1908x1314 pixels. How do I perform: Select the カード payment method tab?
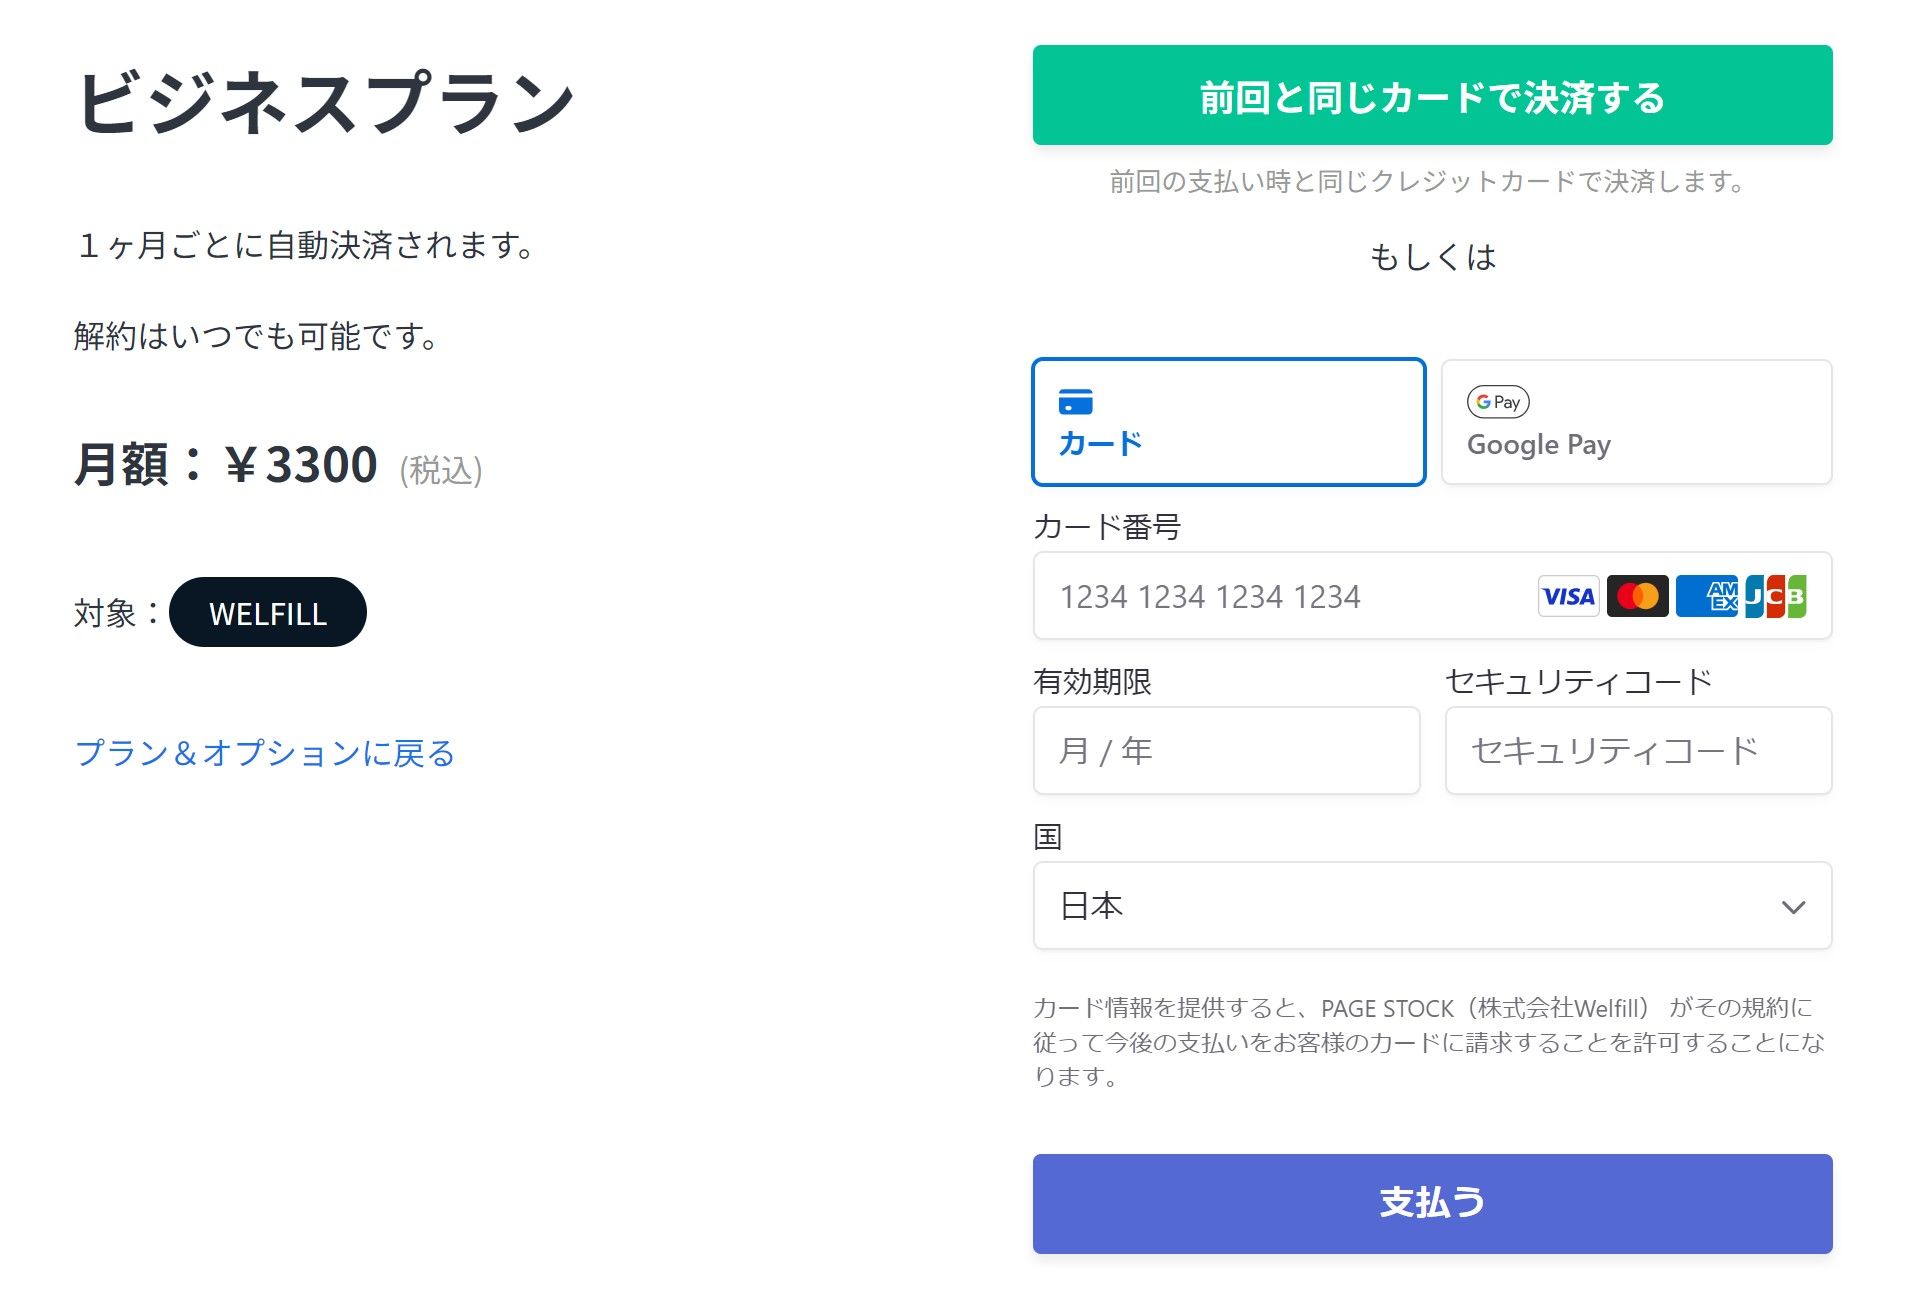(1228, 422)
